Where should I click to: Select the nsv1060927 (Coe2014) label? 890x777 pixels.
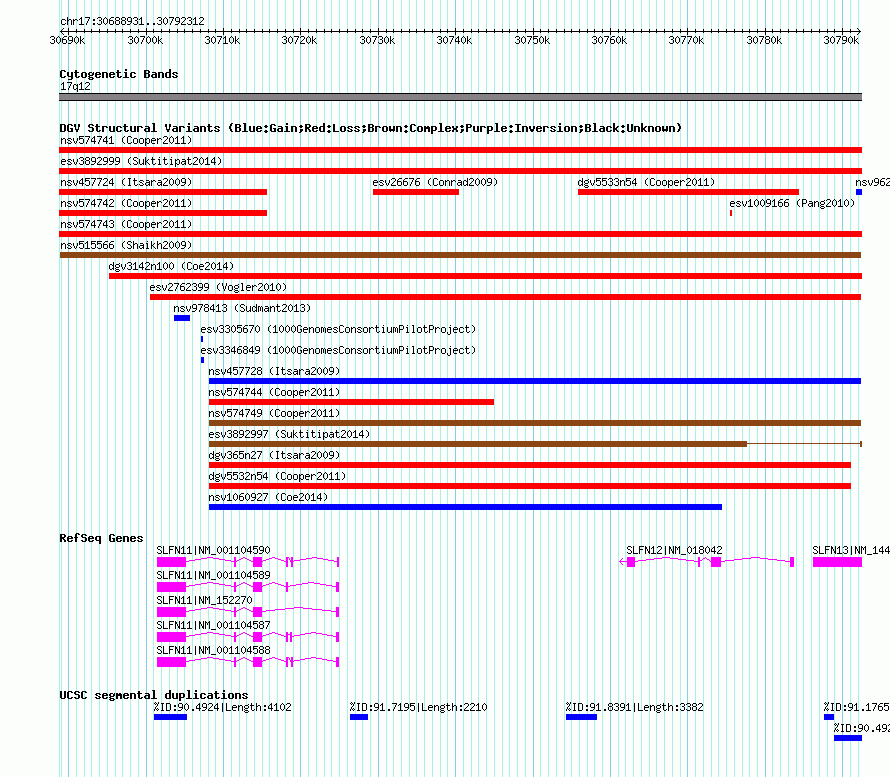coord(268,497)
